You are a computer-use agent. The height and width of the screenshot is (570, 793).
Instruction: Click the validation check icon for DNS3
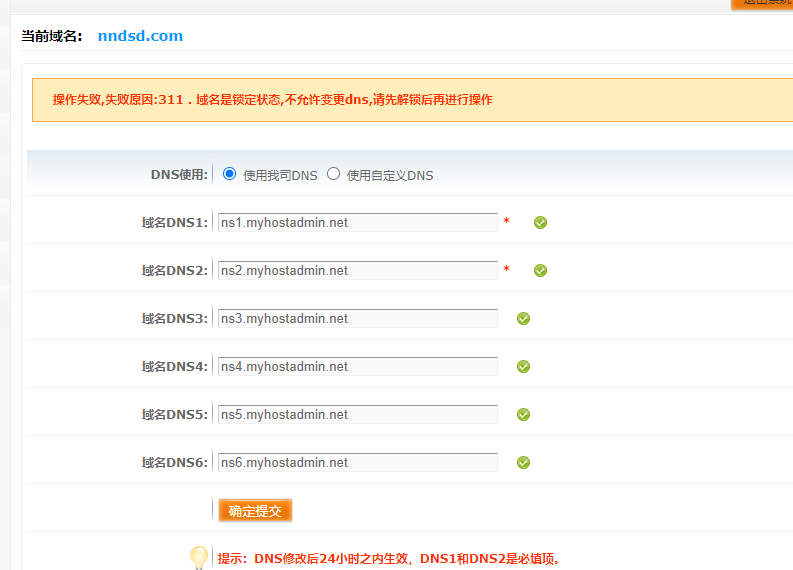click(523, 318)
